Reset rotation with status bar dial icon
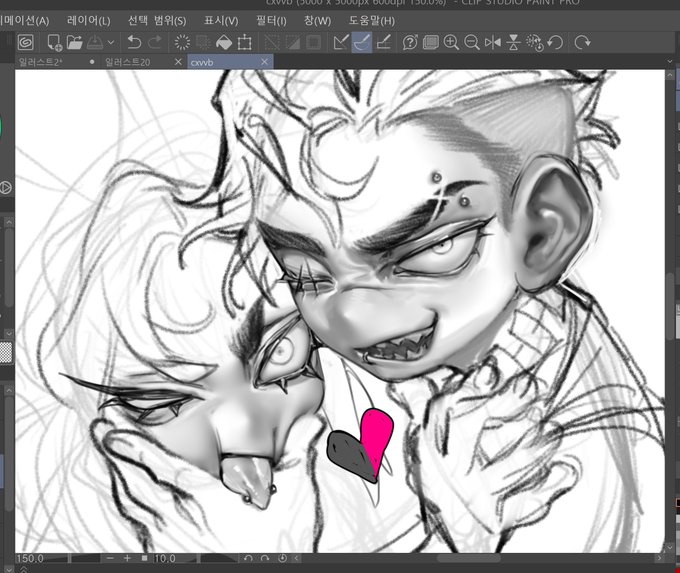The height and width of the screenshot is (573, 680). point(282,558)
